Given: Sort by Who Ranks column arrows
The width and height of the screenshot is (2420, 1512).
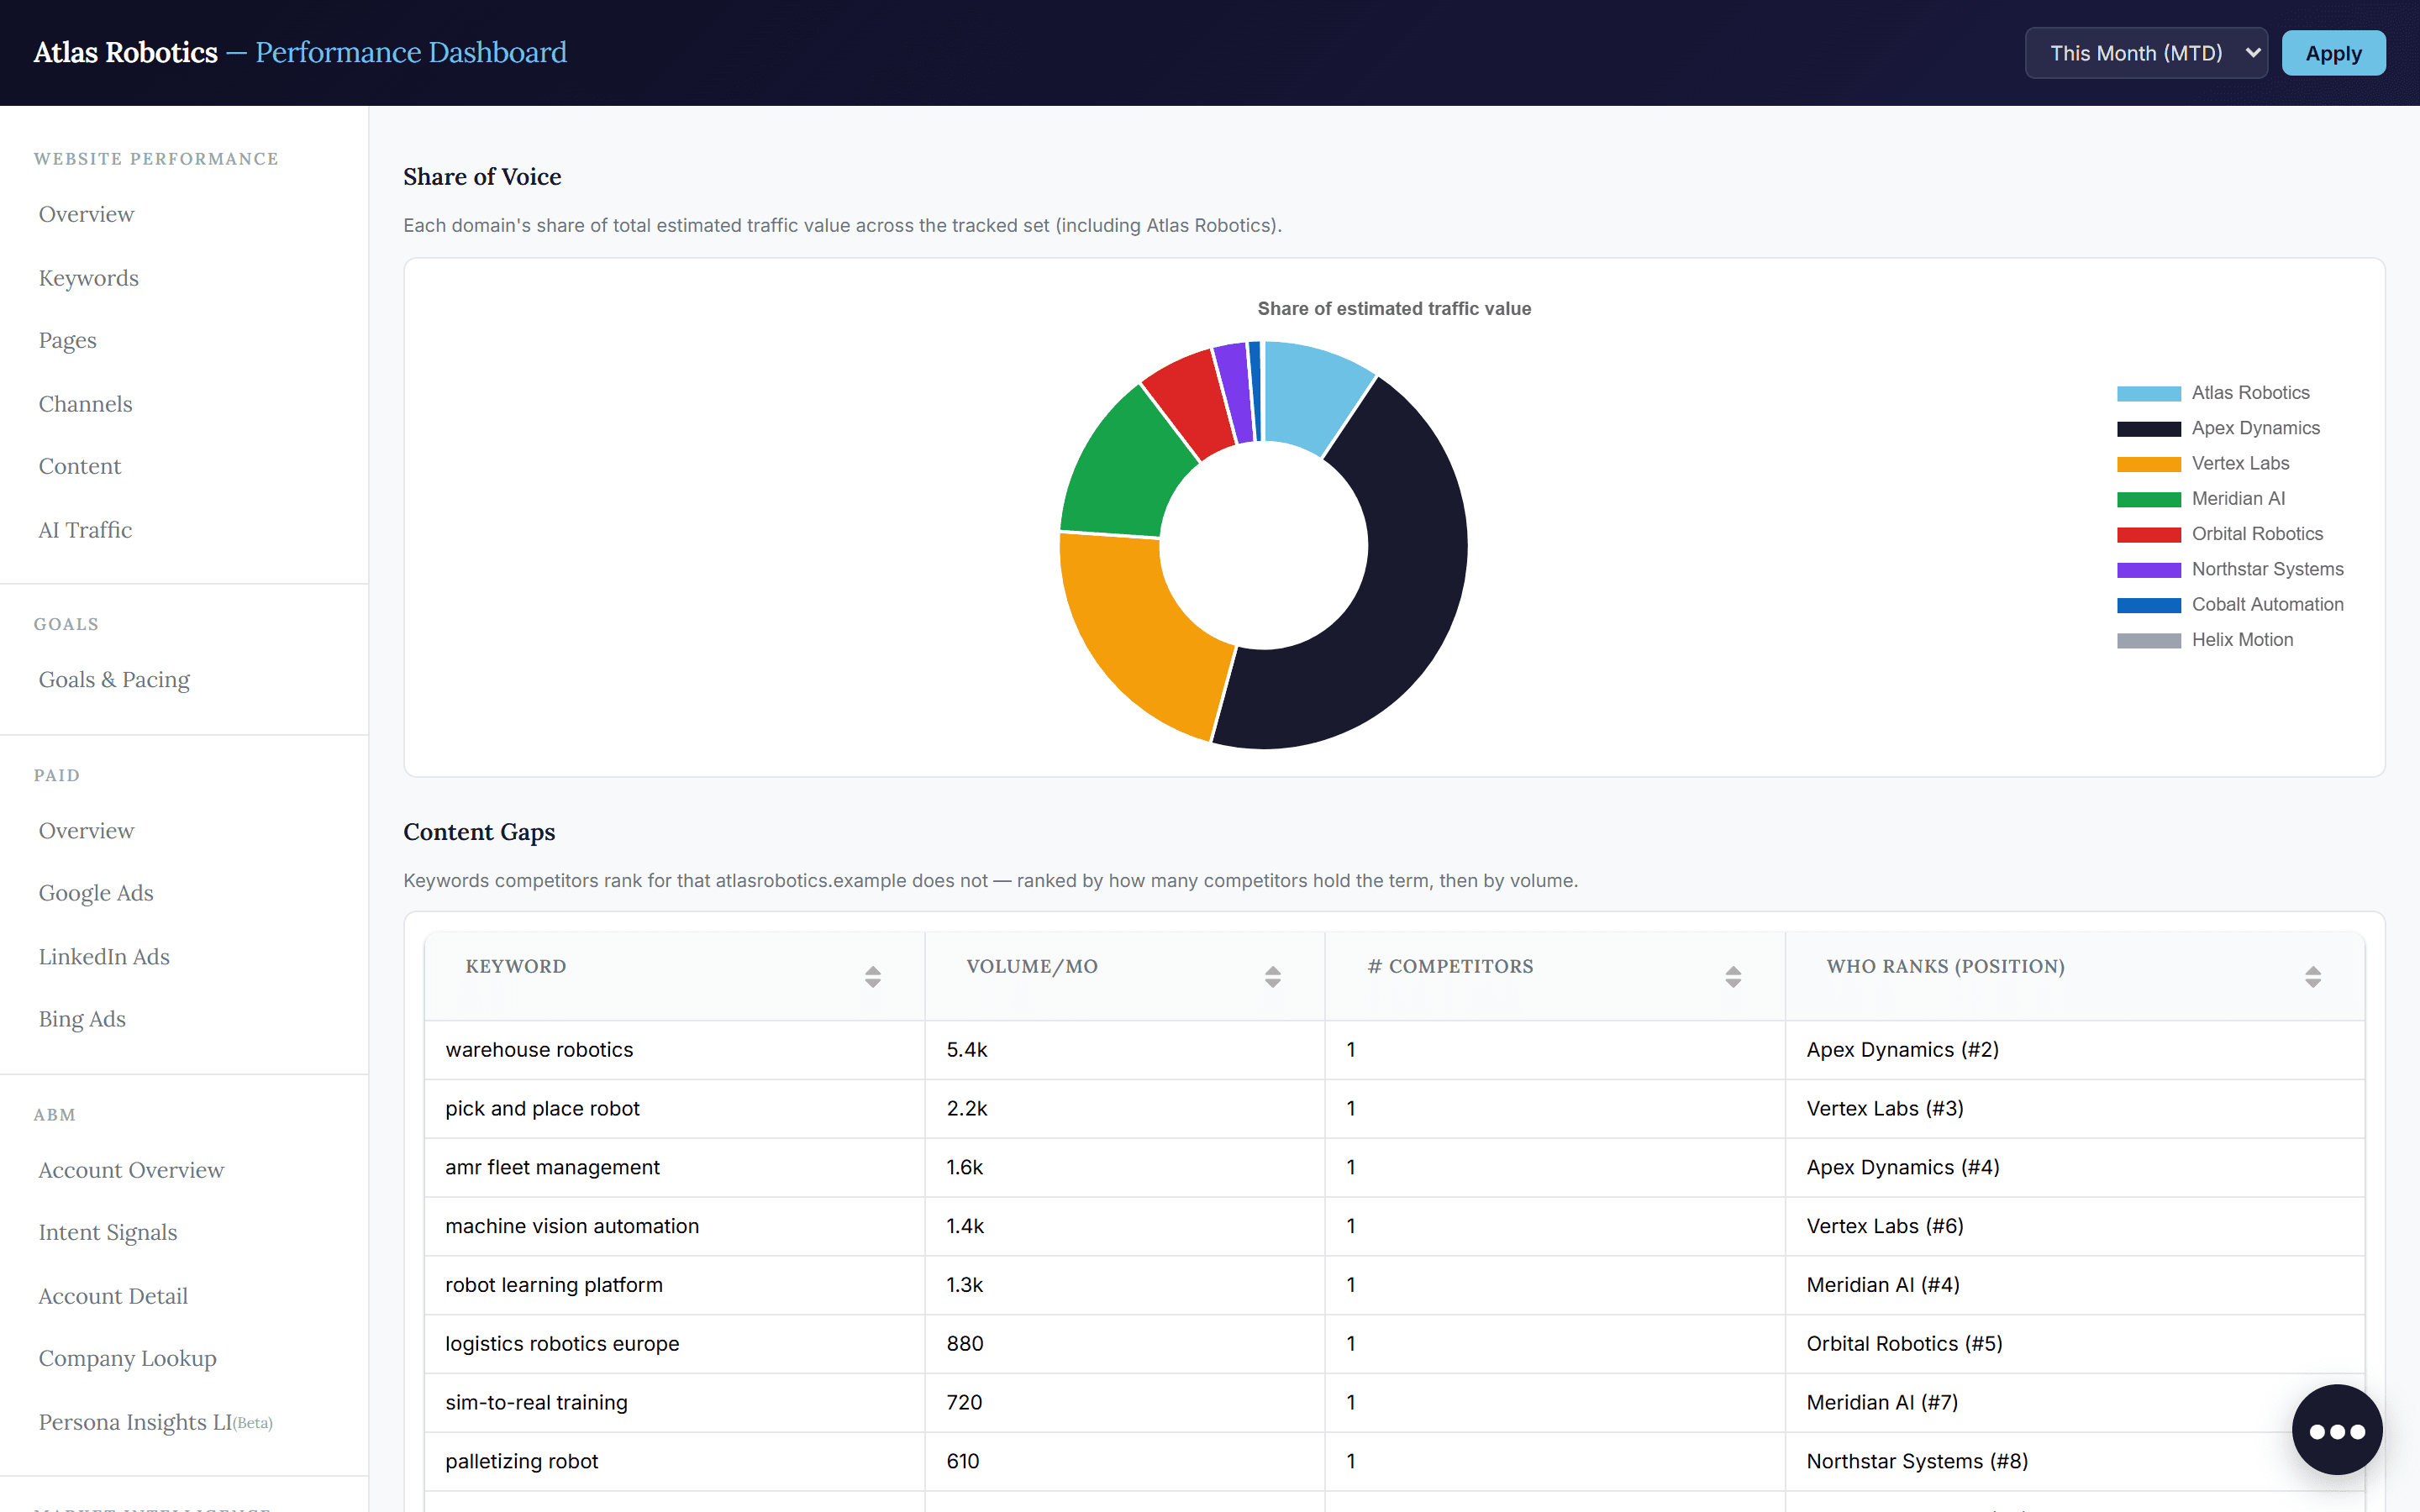Looking at the screenshot, I should 2313,977.
